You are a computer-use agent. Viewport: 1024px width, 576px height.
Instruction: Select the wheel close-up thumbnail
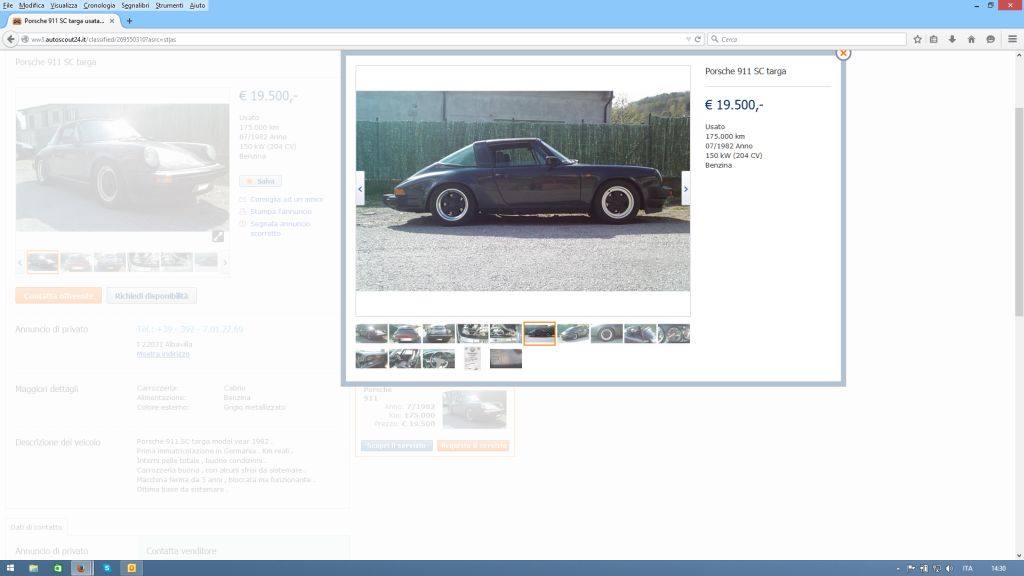point(607,334)
